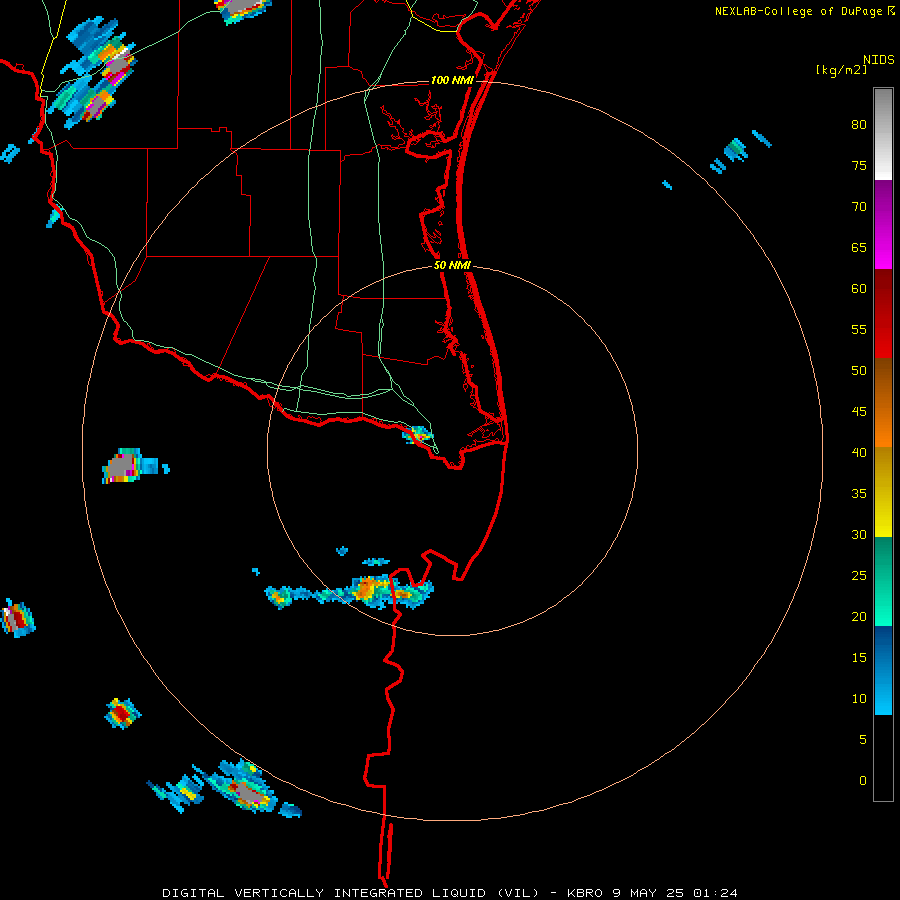Viewport: 900px width, 900px height.
Task: Click the 25 value on the color scale
Action: click(859, 576)
